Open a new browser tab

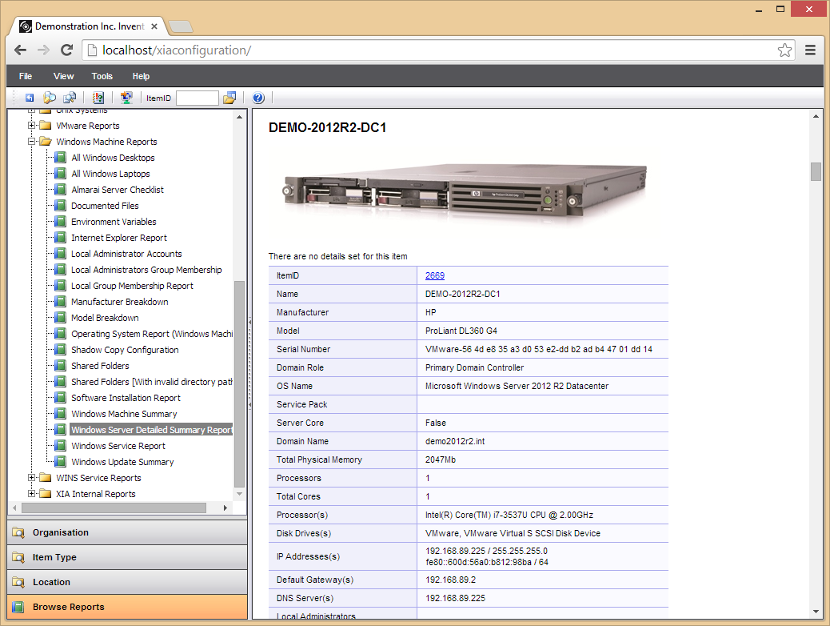click(x=181, y=26)
